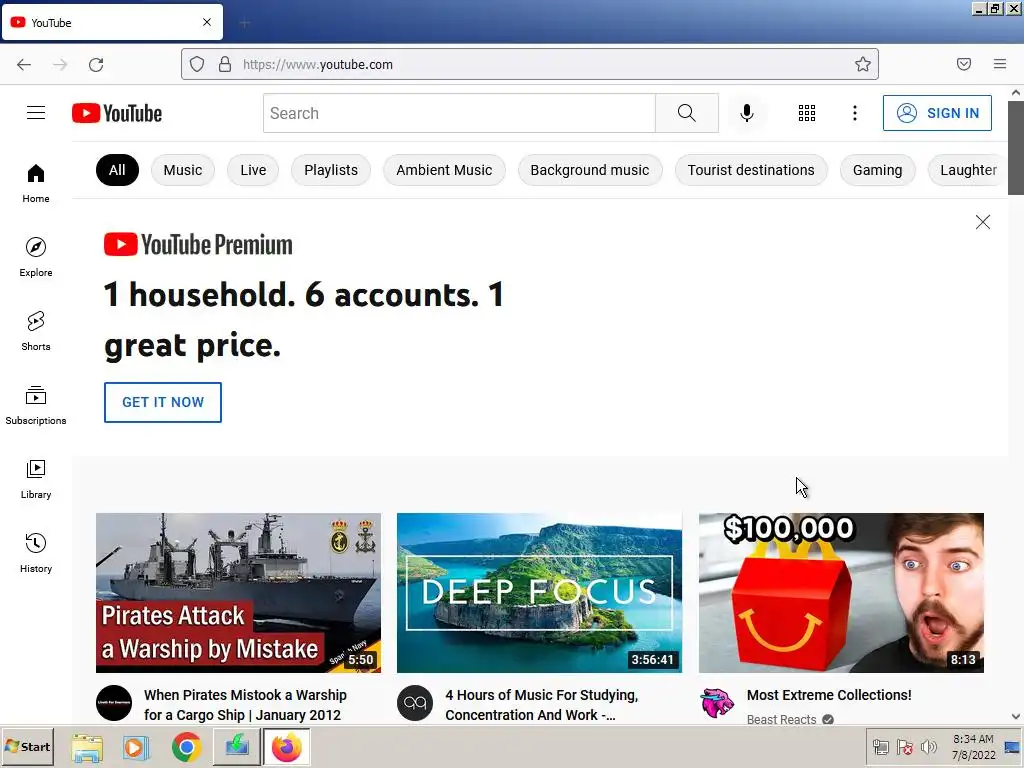The width and height of the screenshot is (1024, 768).
Task: Click the GET IT NOW button
Action: click(163, 402)
